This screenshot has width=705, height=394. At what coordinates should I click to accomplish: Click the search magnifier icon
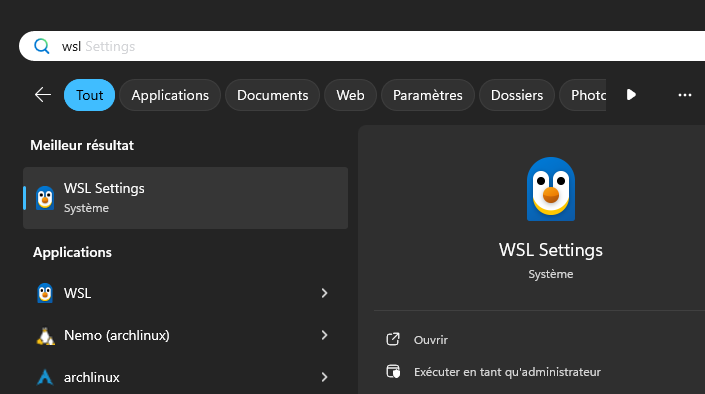click(42, 46)
